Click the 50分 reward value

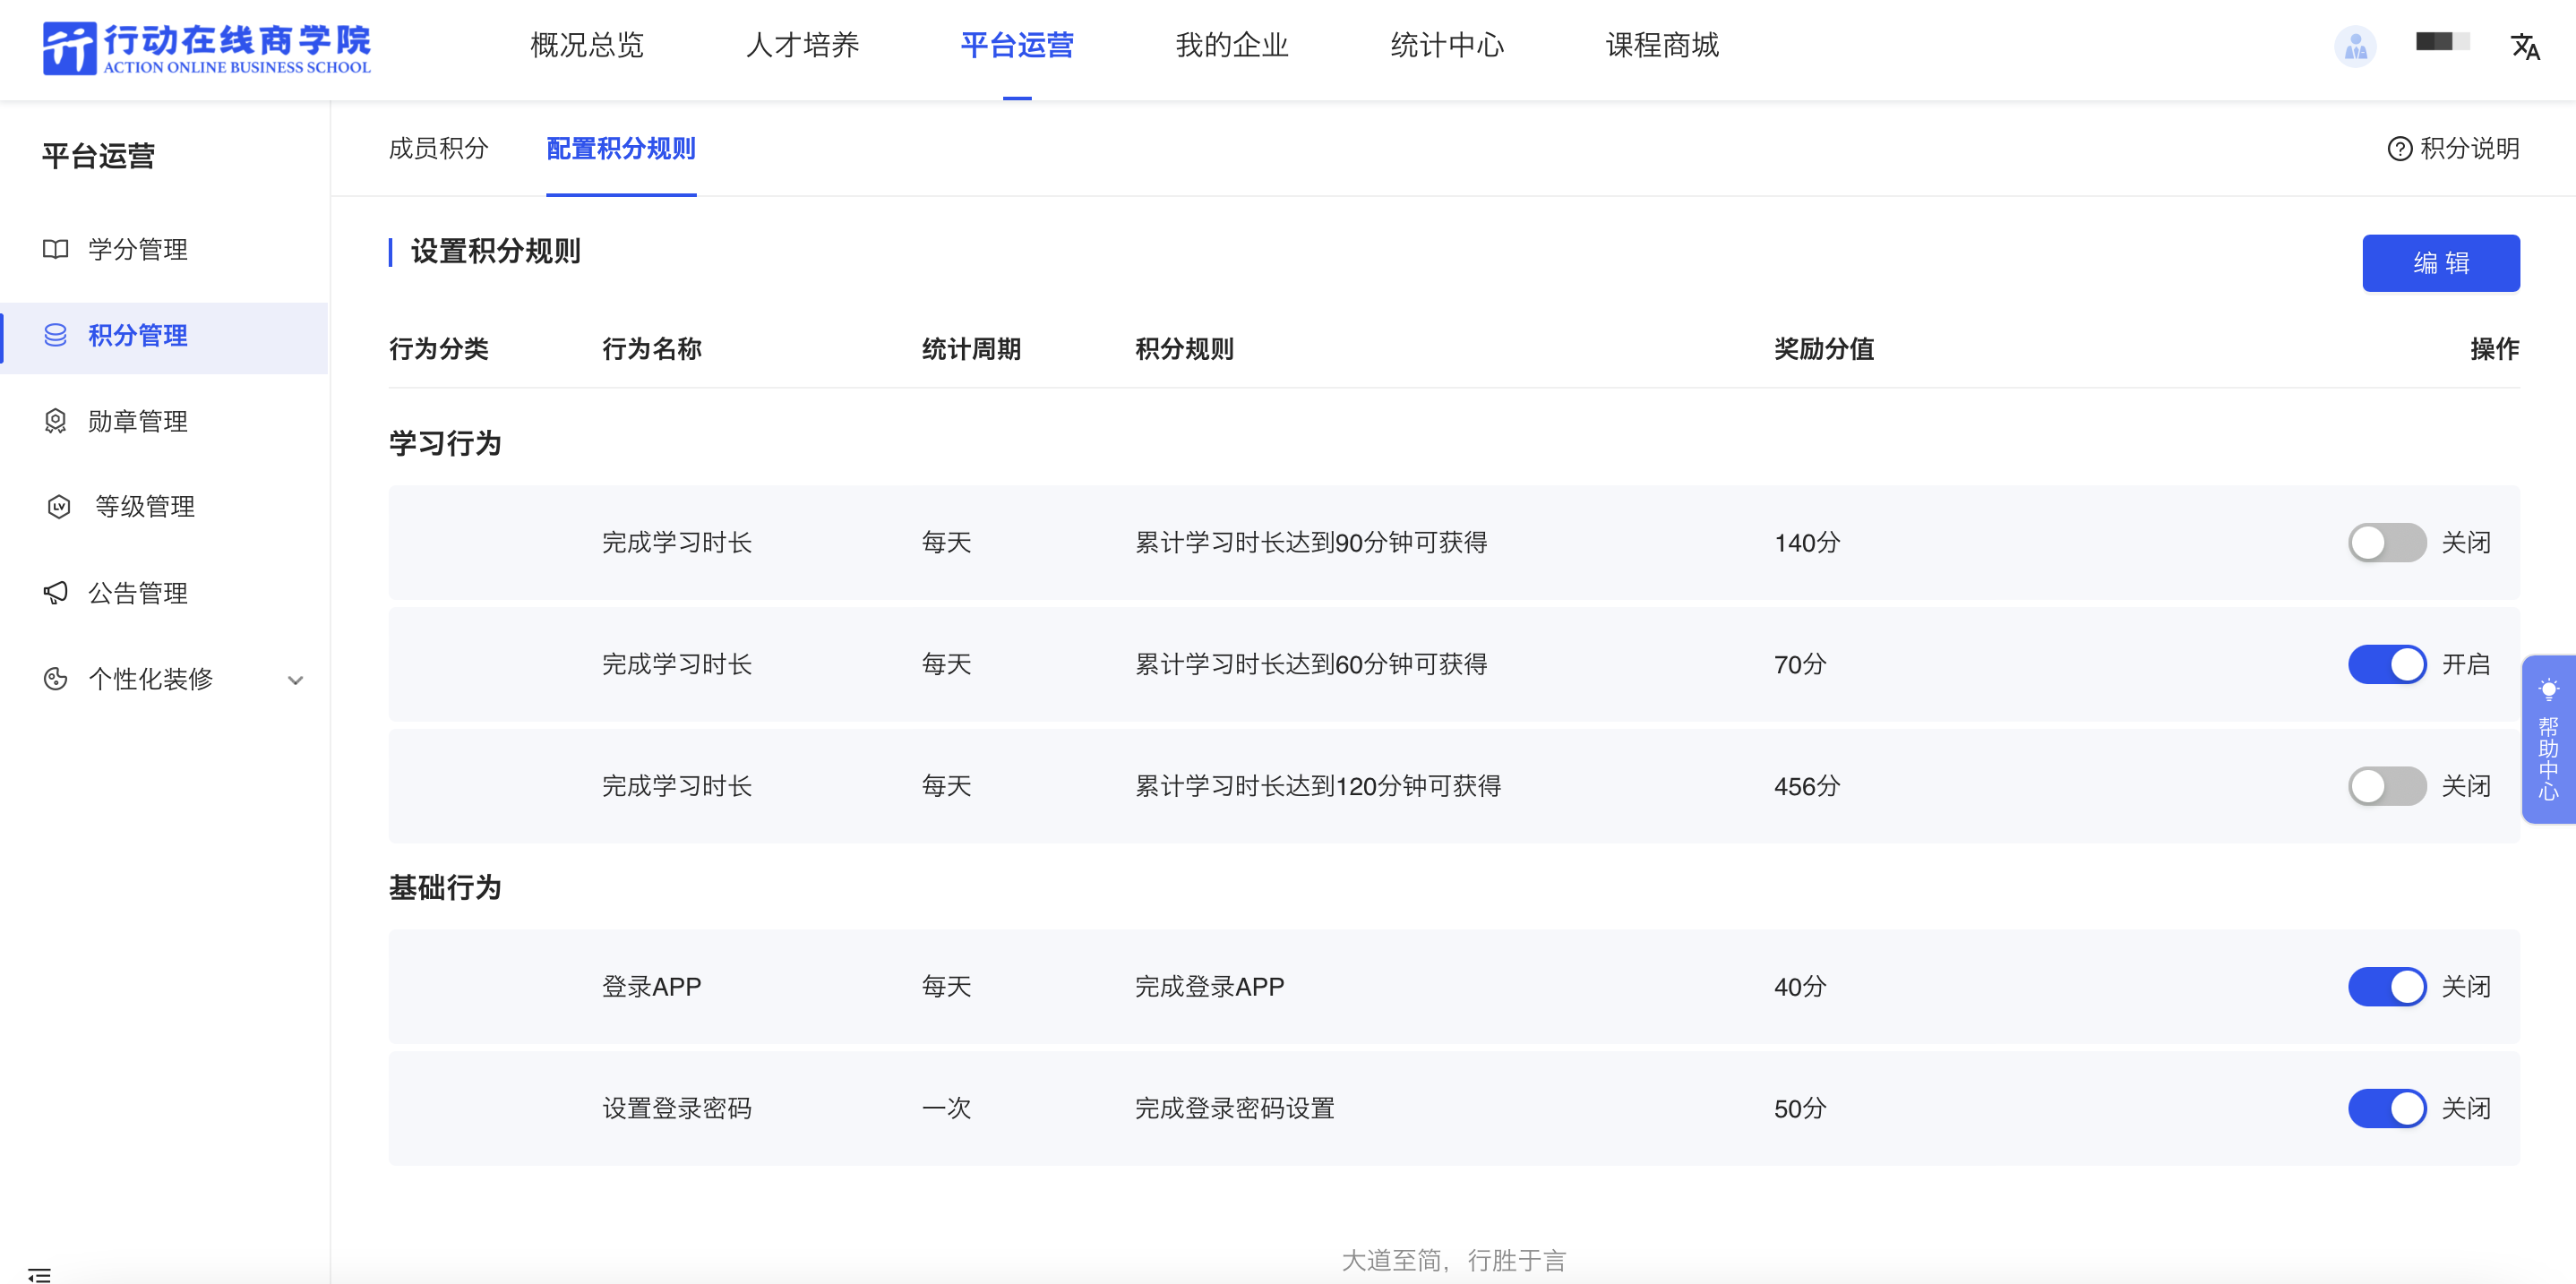(x=1799, y=1108)
